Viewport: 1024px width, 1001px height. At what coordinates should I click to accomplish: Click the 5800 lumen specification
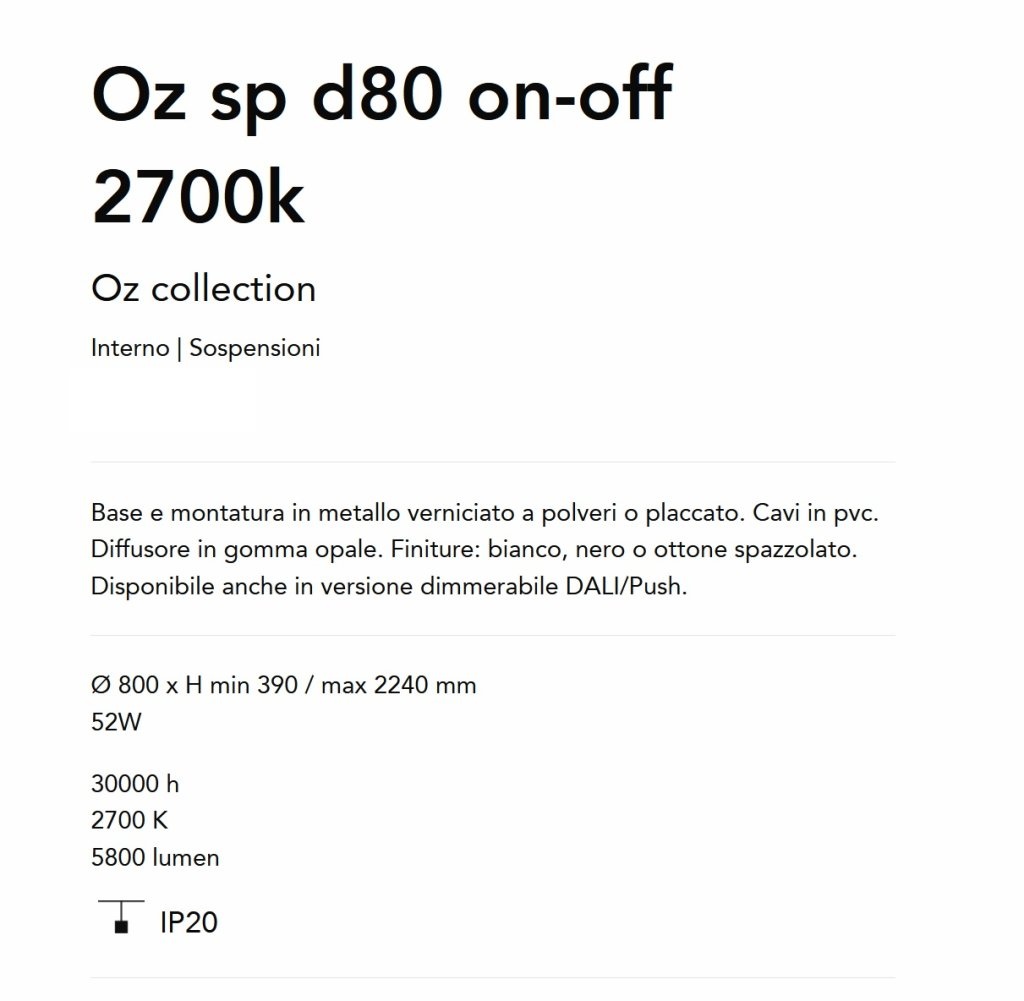pyautogui.click(x=155, y=857)
